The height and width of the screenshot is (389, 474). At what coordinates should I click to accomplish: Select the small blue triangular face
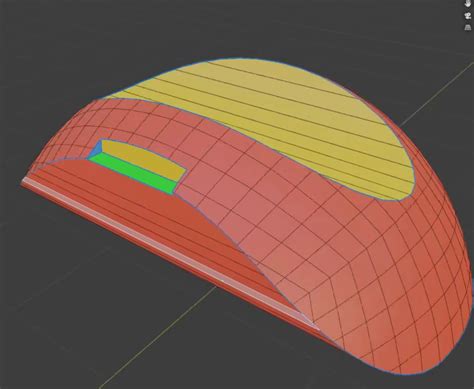click(96, 149)
